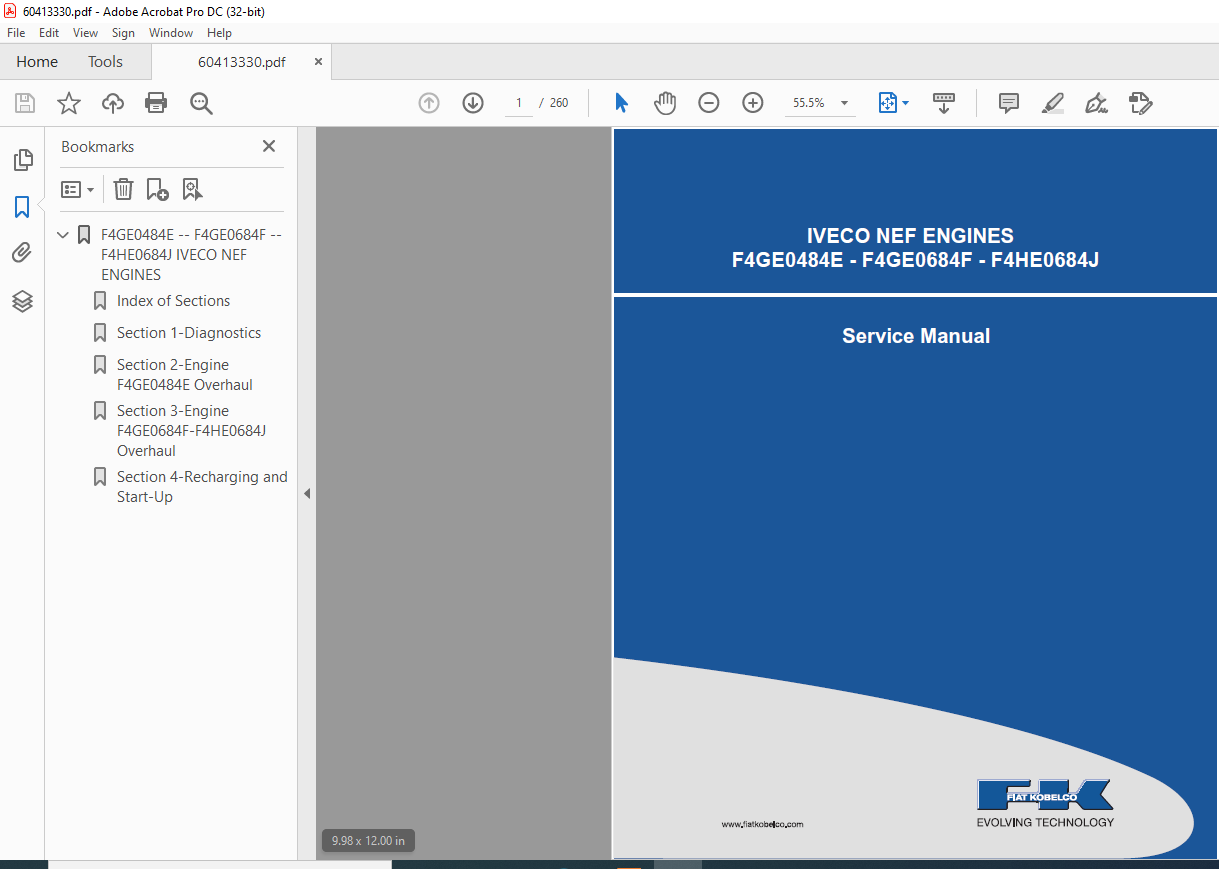
Task: Open the attachments paperclip panel
Action: click(22, 253)
